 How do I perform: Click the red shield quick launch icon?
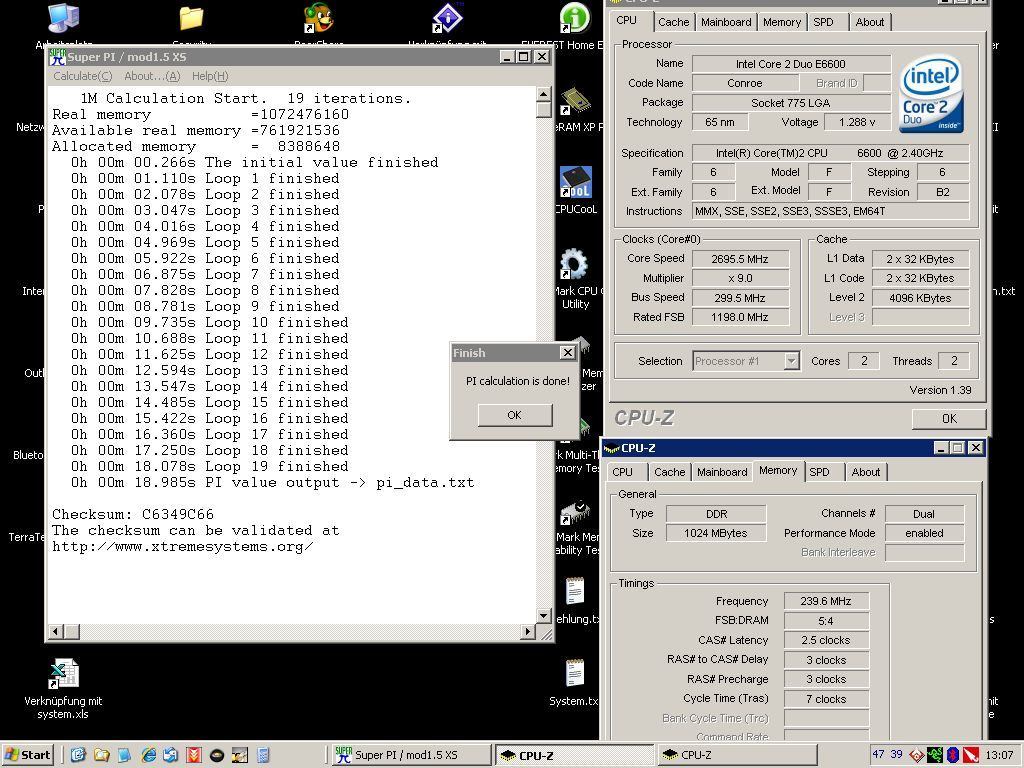(193, 756)
